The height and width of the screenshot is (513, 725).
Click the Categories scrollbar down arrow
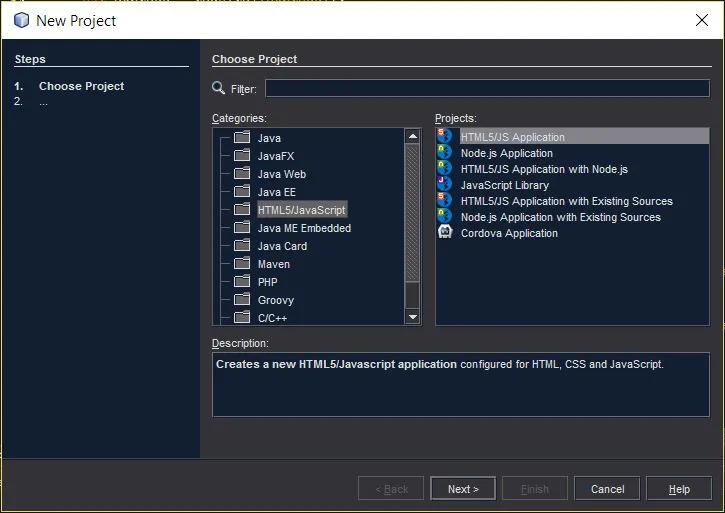[412, 317]
